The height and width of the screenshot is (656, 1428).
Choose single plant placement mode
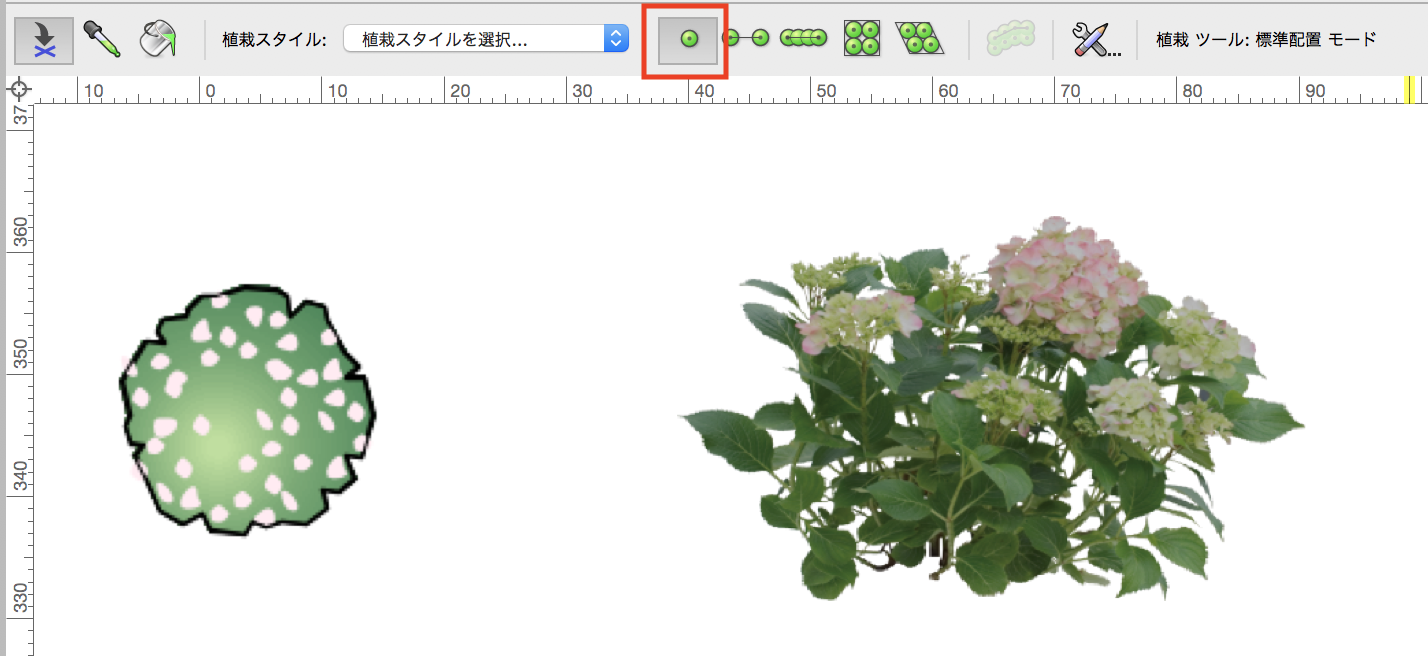688,40
